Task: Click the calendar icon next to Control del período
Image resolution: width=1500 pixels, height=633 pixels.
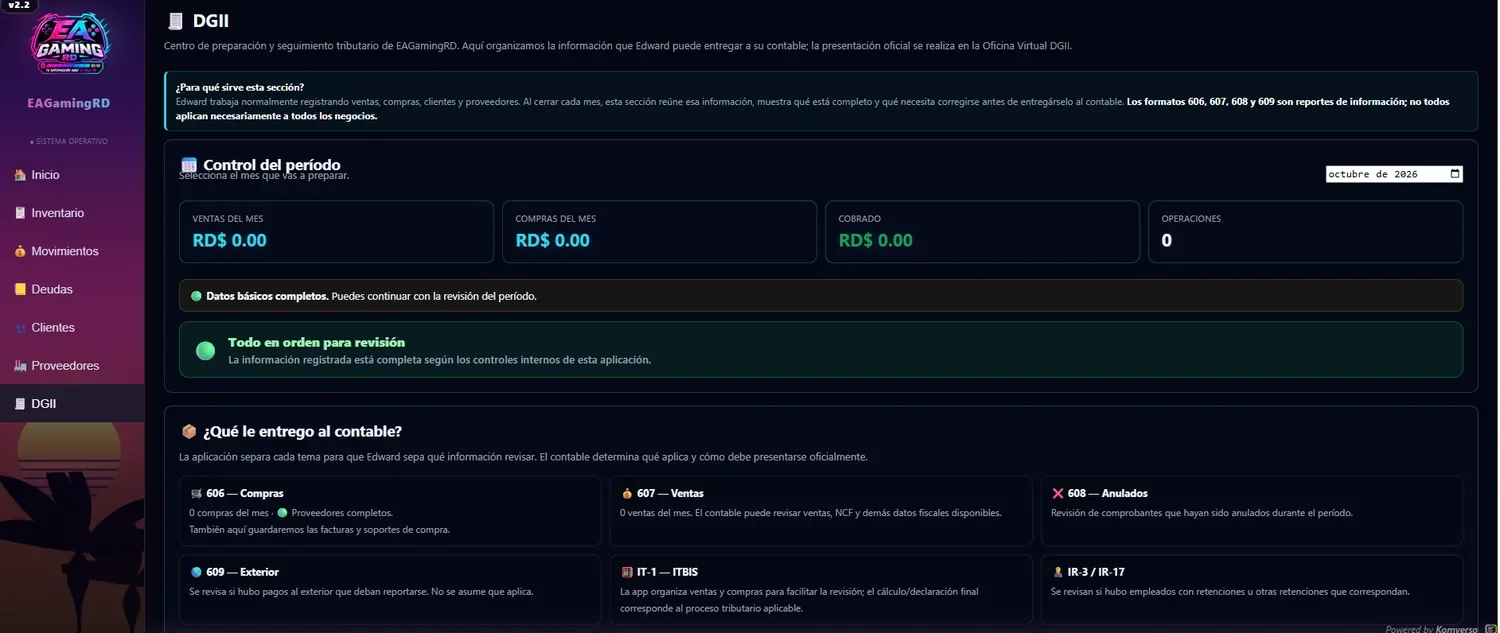Action: tap(188, 165)
